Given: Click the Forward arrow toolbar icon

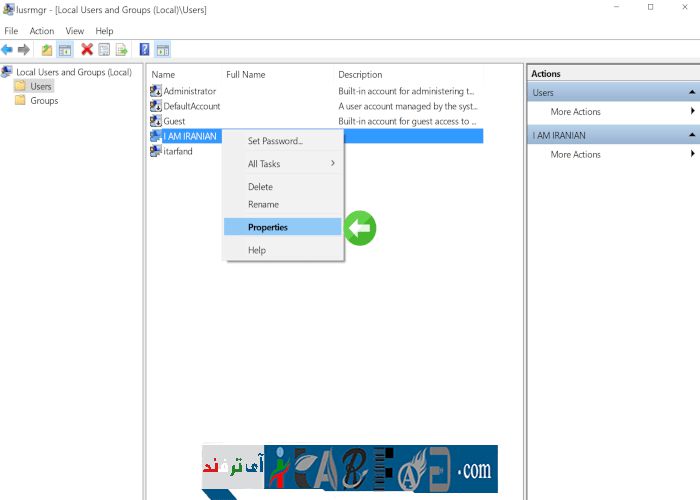Looking at the screenshot, I should click(x=24, y=49).
